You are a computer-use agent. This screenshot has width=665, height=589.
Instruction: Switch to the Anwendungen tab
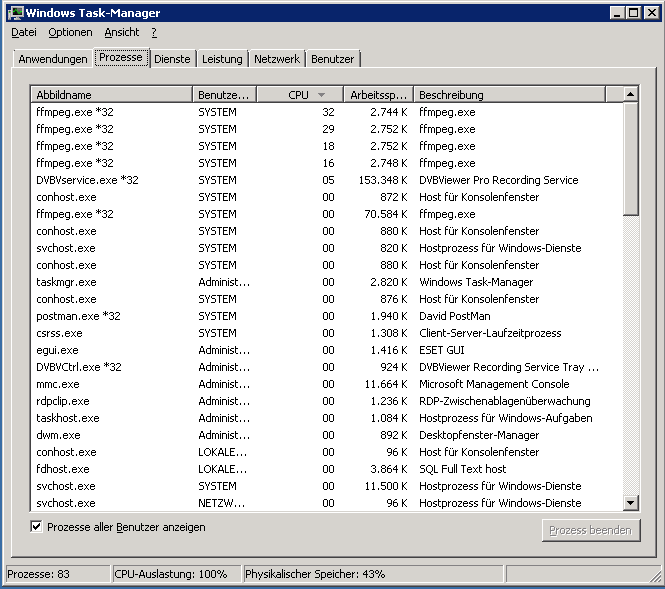point(53,59)
